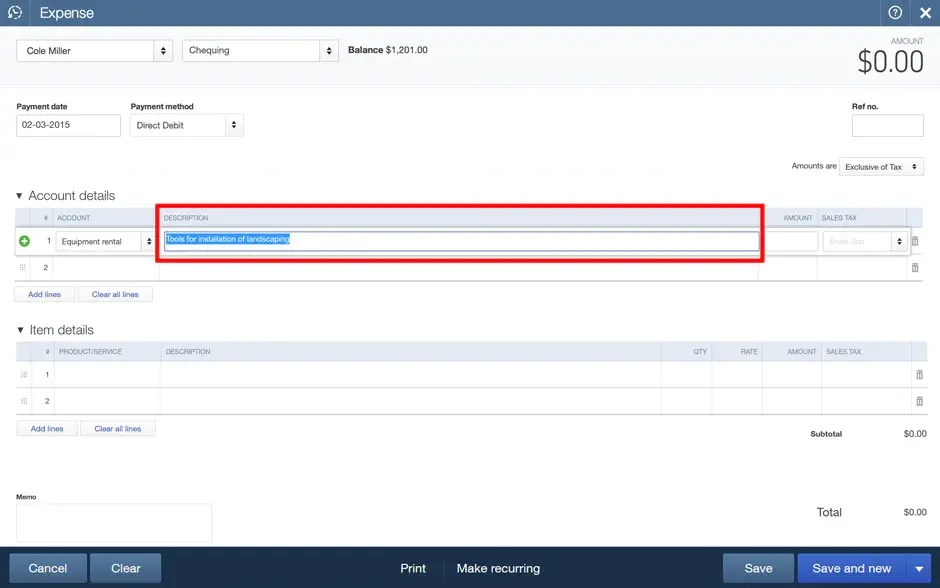Grab the drag handle on item line 1
Viewport: 940px width, 588px height.
pyautogui.click(x=24, y=375)
